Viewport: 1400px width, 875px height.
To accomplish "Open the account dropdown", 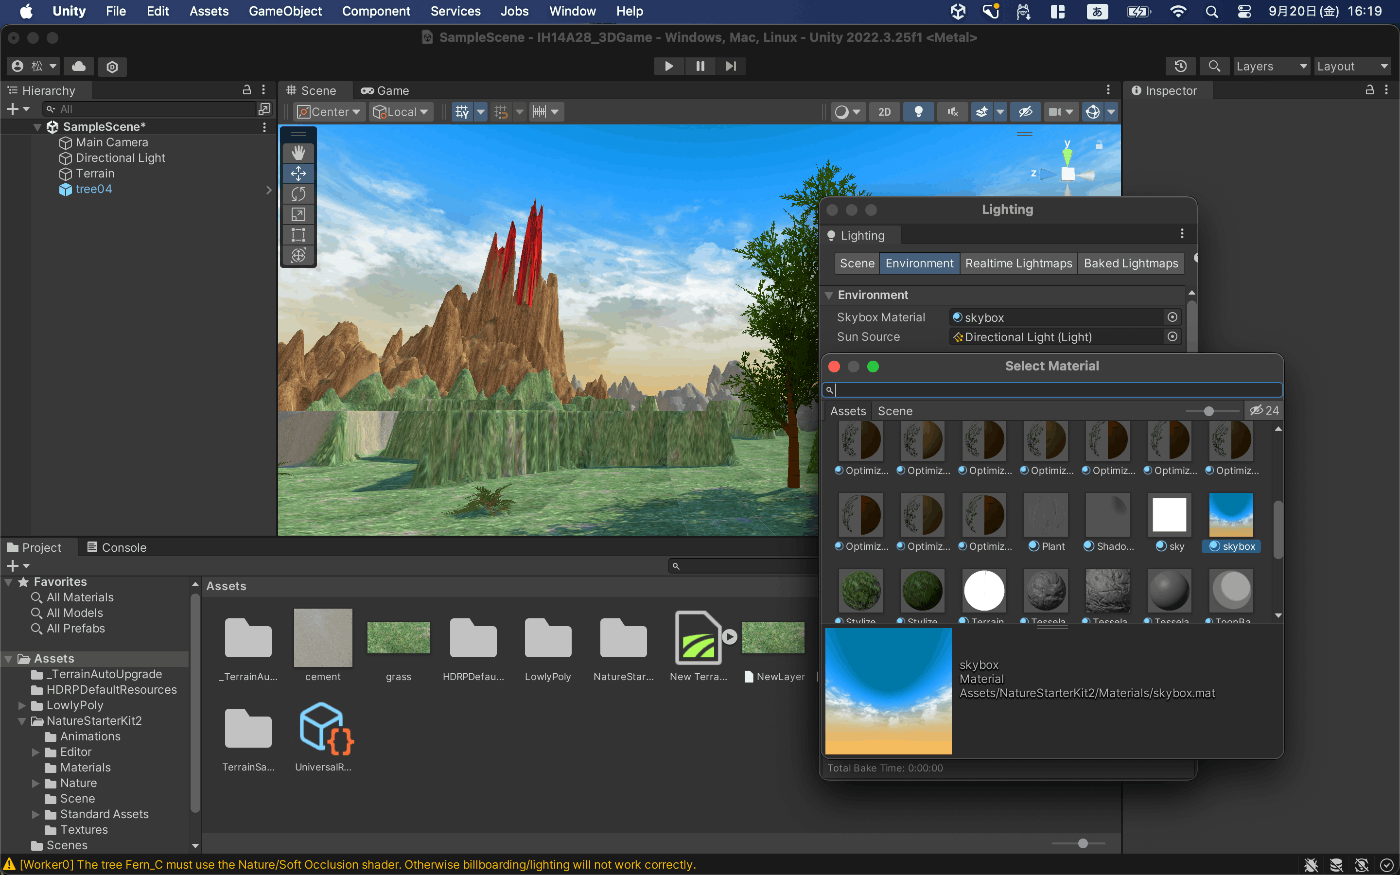I will click(34, 66).
